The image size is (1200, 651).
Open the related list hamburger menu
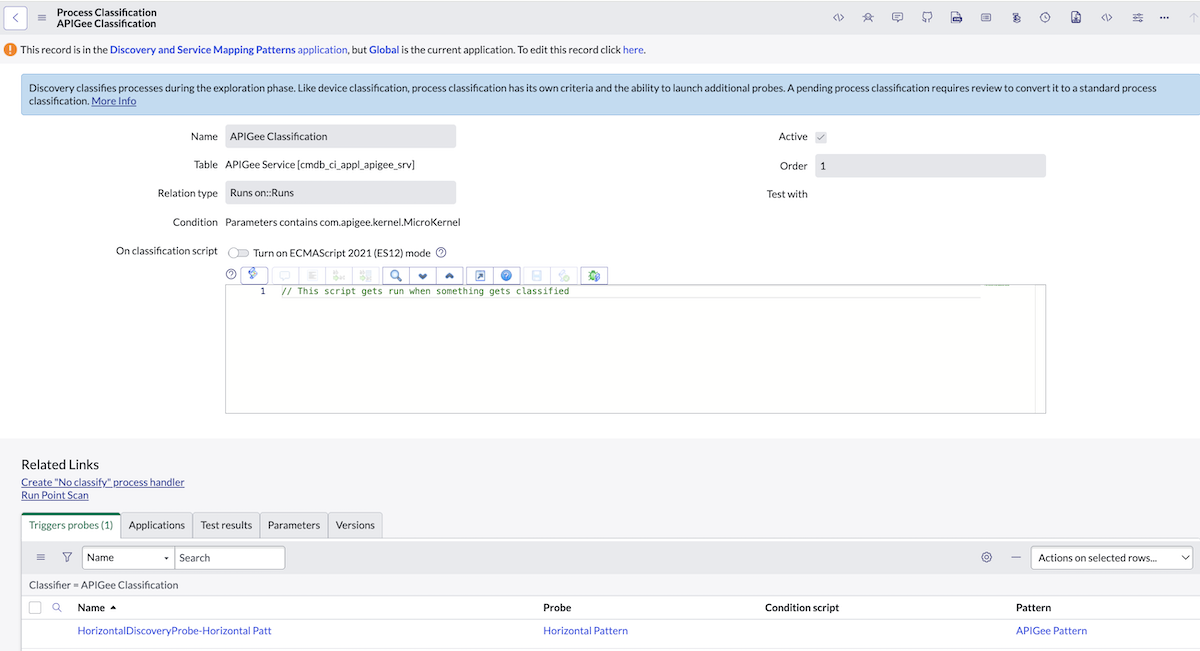click(41, 557)
